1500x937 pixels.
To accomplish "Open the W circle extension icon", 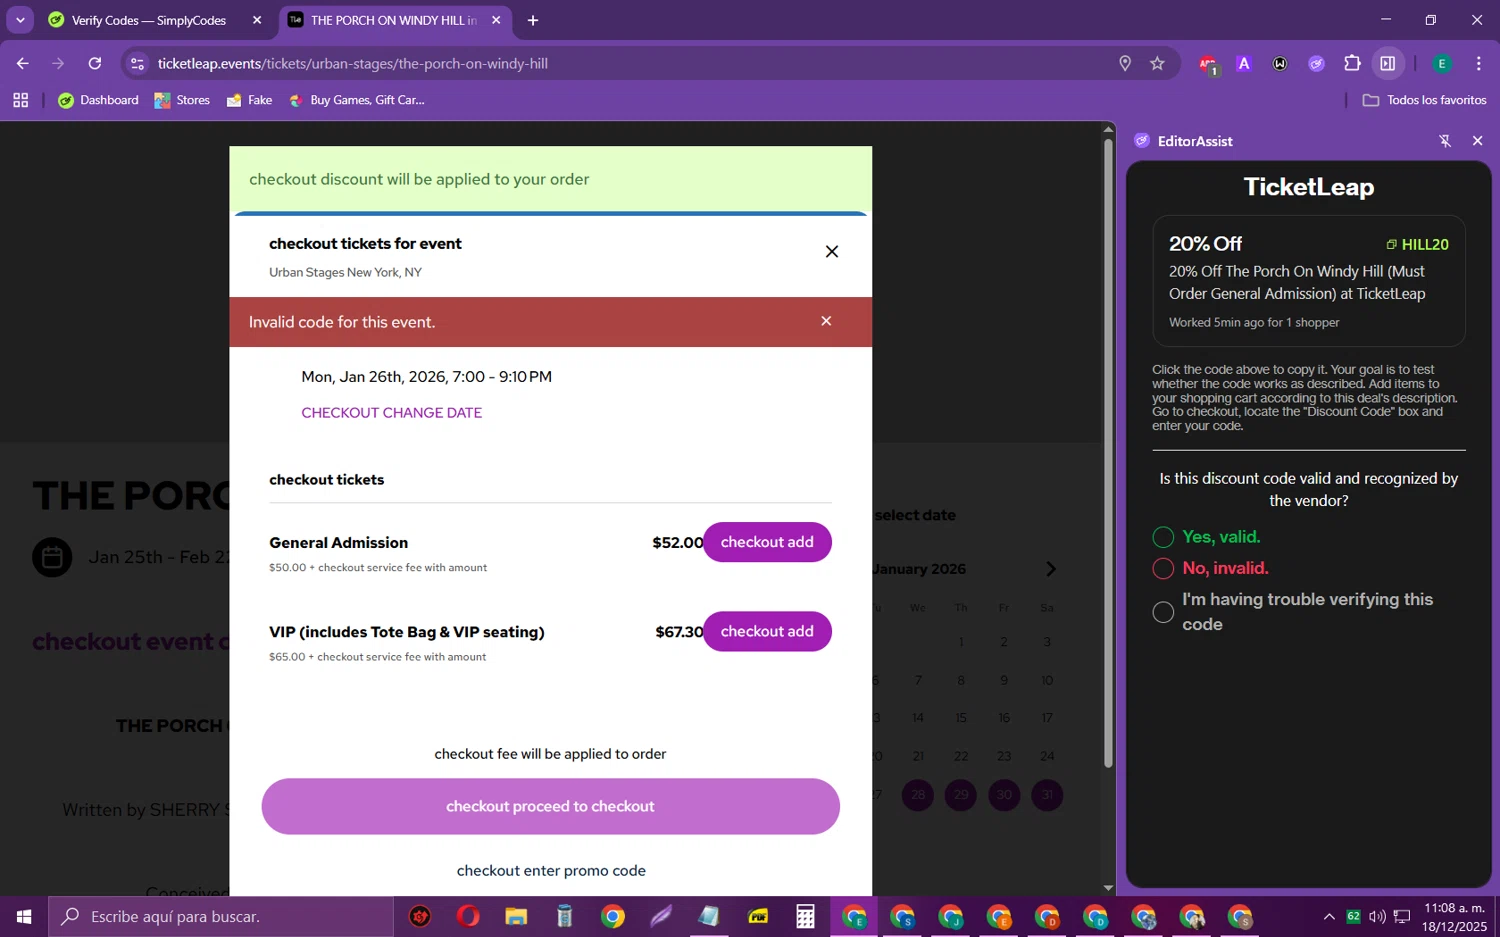I will point(1280,63).
